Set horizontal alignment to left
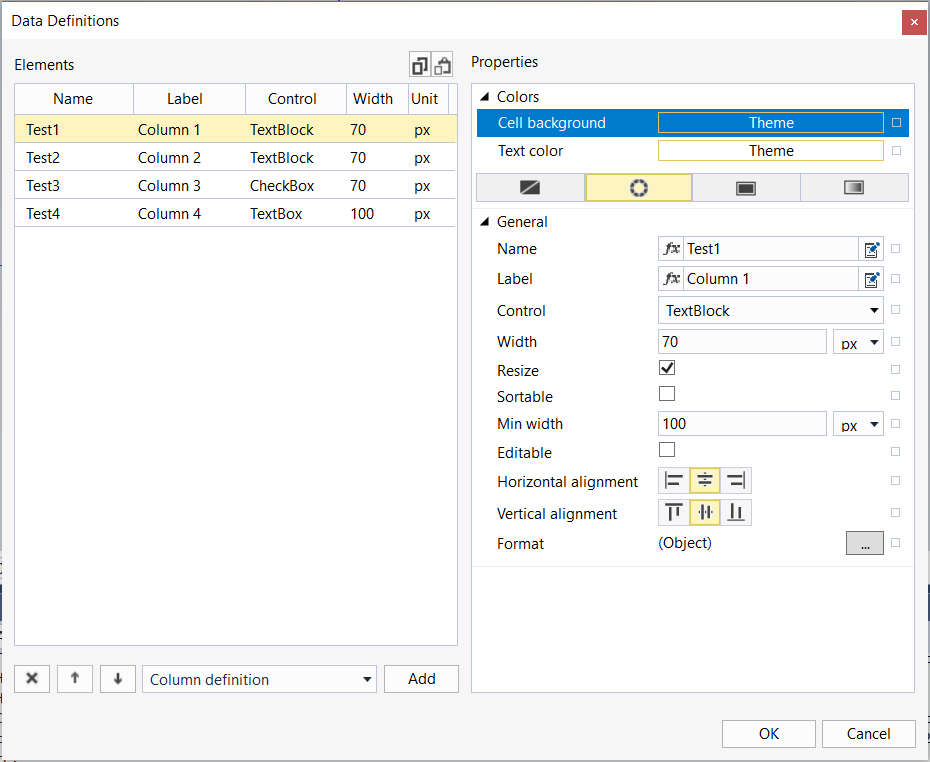930x762 pixels. pyautogui.click(x=674, y=480)
